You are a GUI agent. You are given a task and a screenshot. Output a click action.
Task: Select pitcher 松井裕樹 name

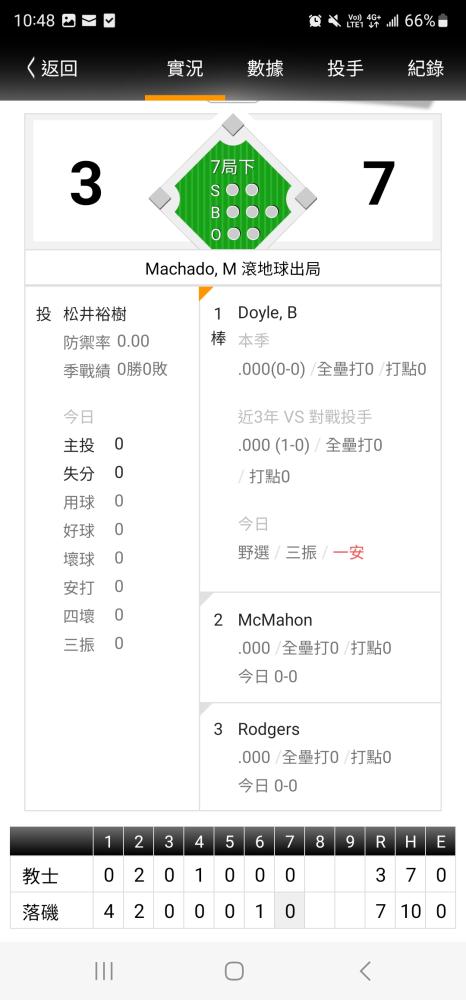click(x=95, y=314)
